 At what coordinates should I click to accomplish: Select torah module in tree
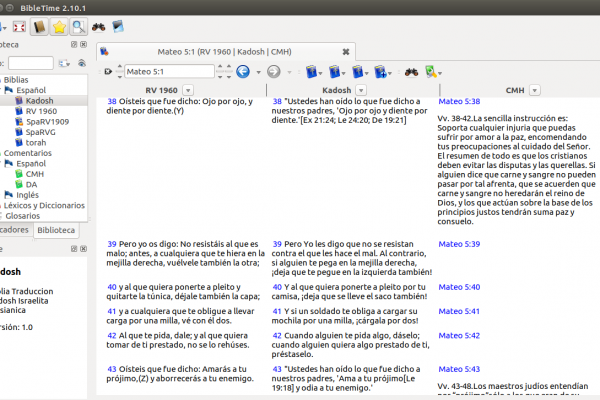coord(36,142)
